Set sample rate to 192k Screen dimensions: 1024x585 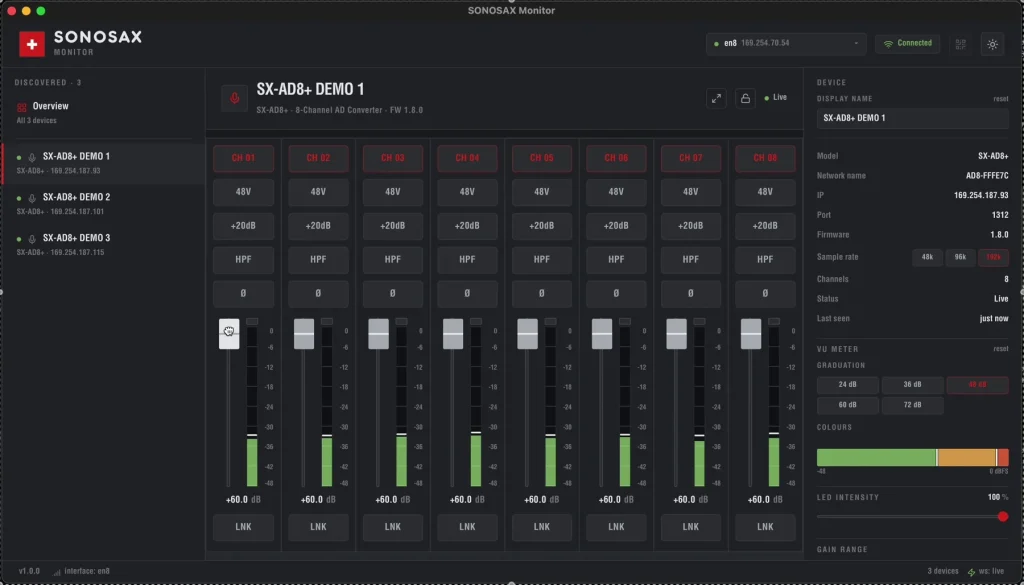[993, 257]
